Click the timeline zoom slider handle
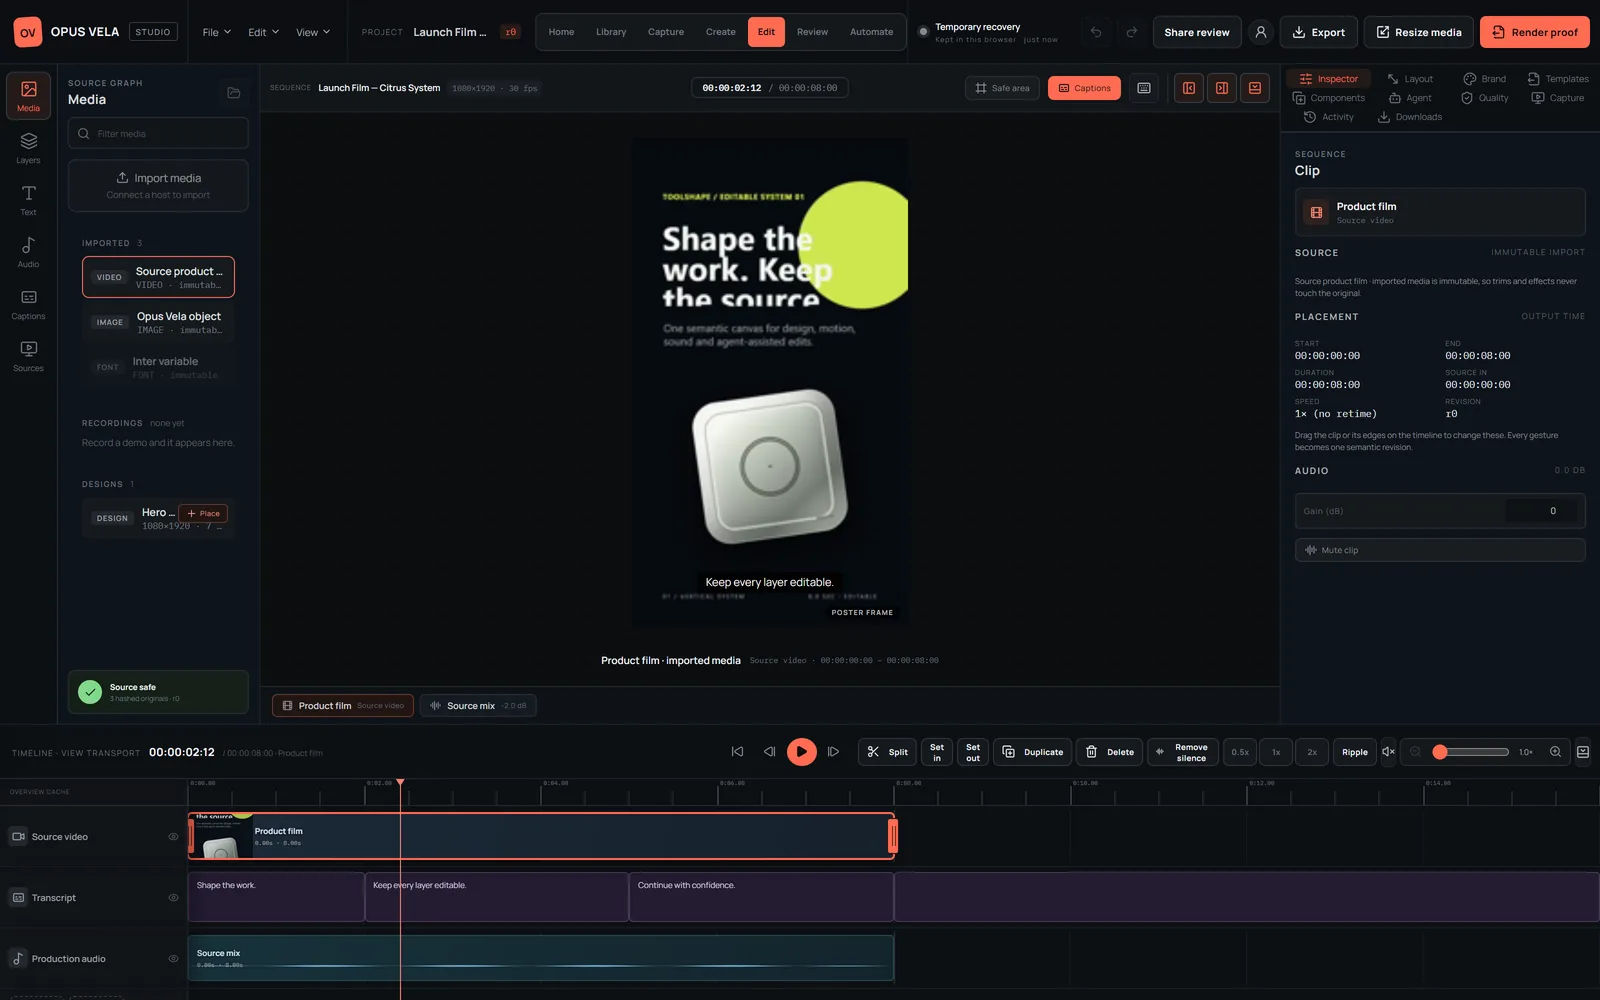Screen dimensions: 1600x1000 pyautogui.click(x=1440, y=752)
